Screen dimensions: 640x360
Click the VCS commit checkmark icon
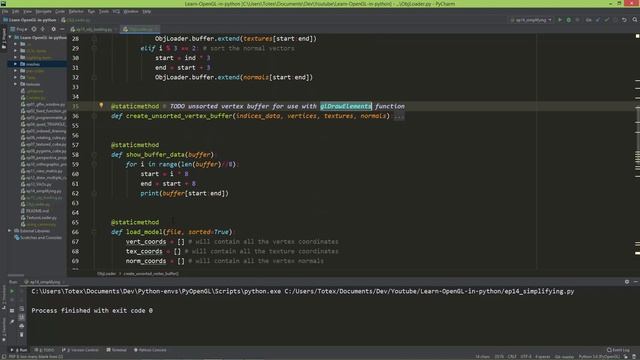pos(607,20)
